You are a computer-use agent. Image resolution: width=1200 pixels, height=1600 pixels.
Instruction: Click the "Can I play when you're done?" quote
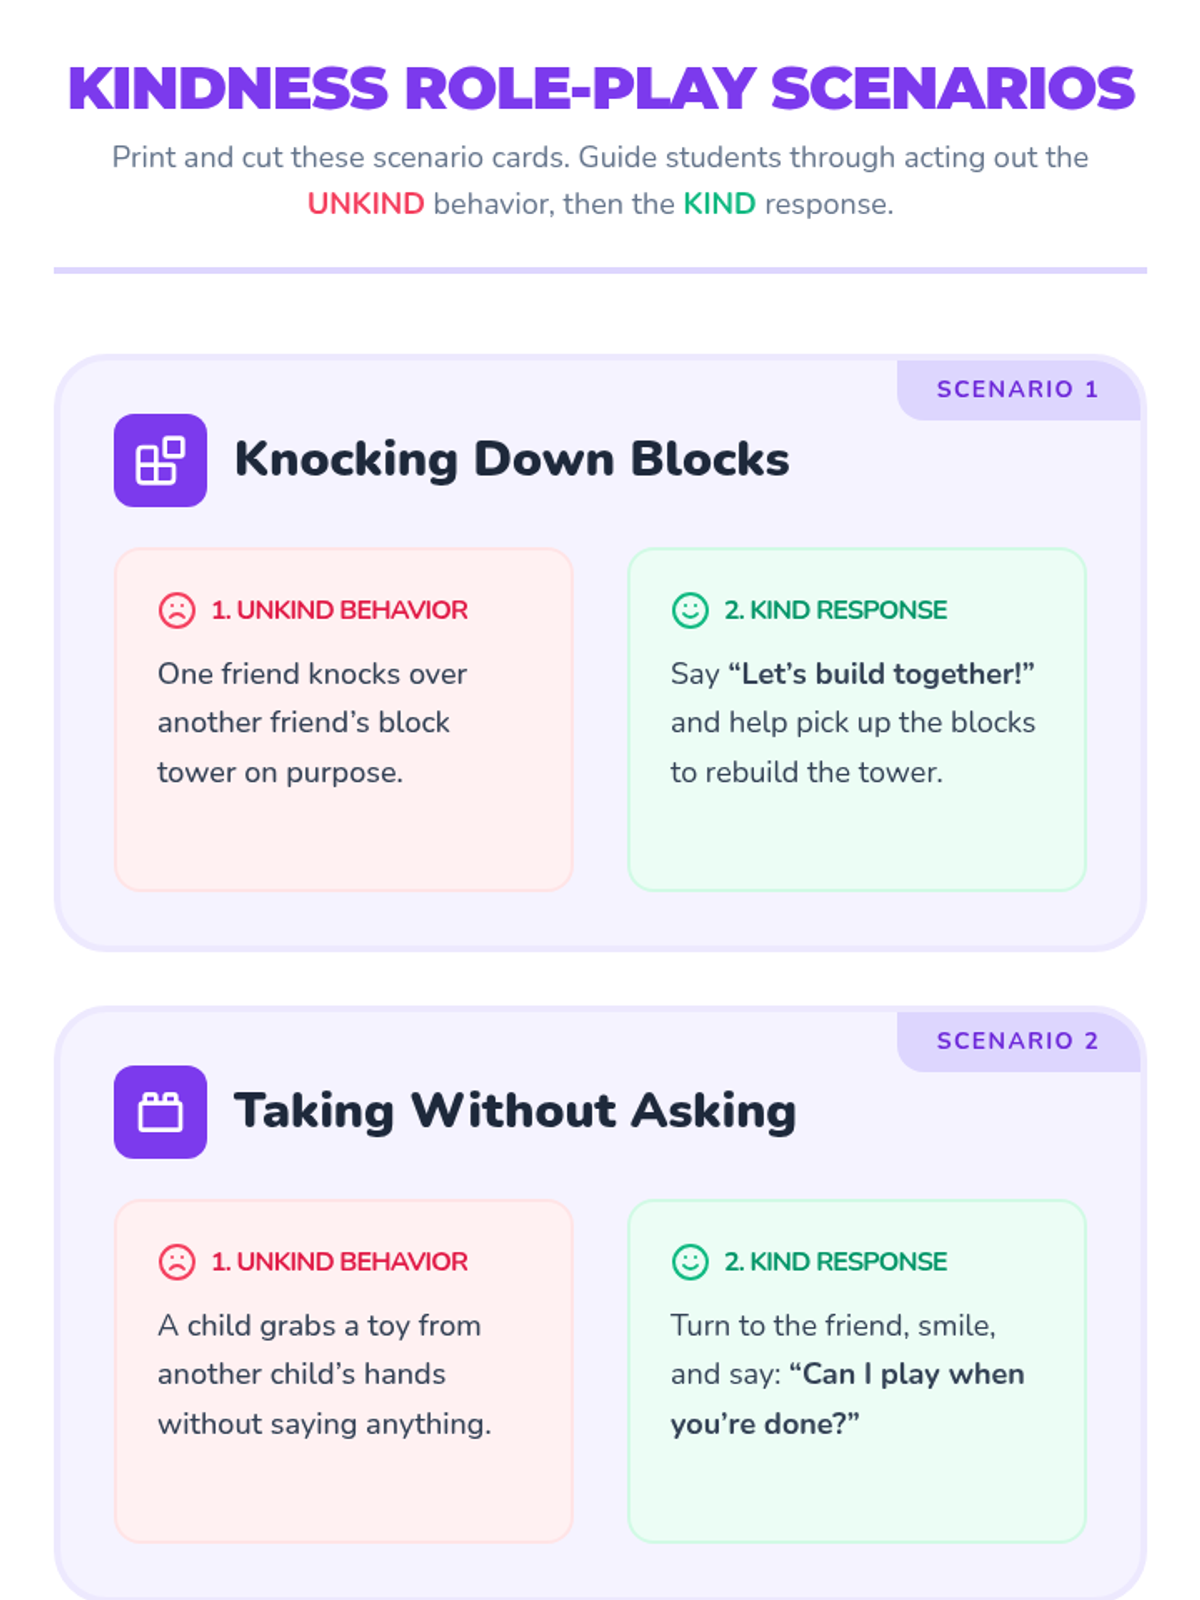848,1399
